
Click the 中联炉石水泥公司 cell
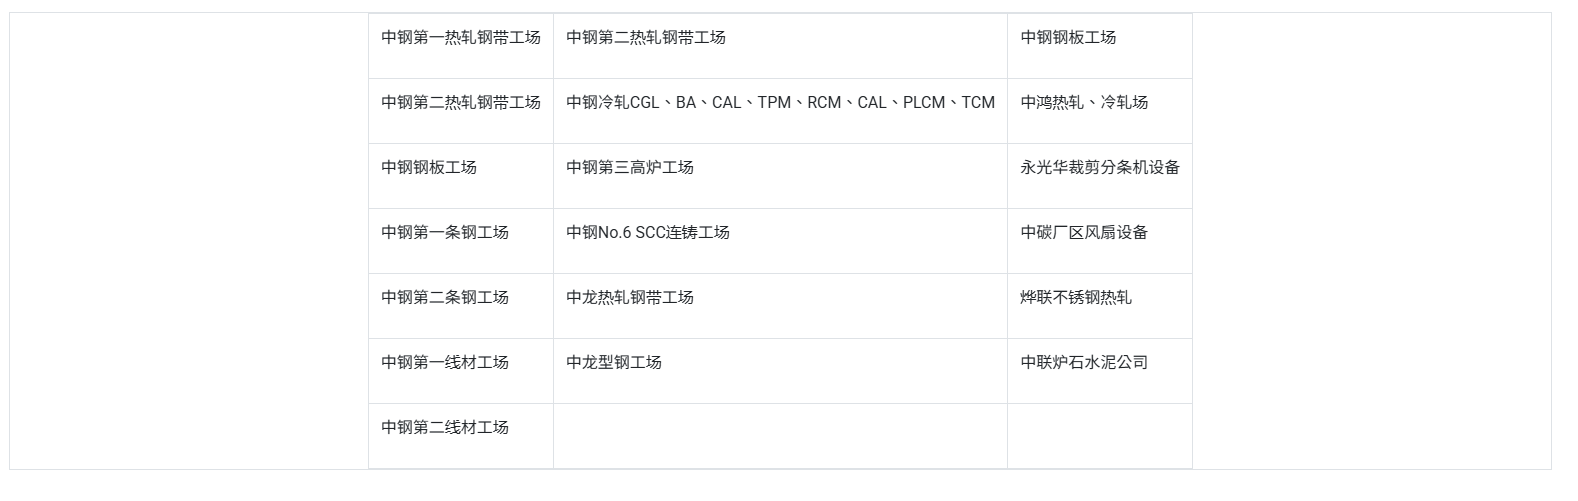tap(1100, 371)
